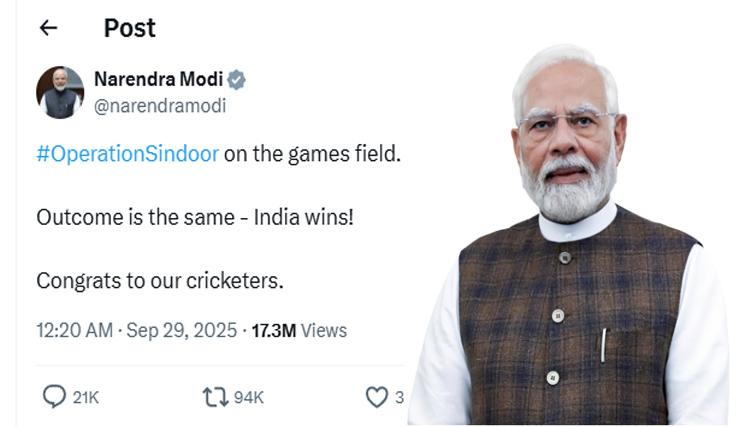Open the Narendra Modi display name
751x427 pixels.
pyautogui.click(x=158, y=80)
